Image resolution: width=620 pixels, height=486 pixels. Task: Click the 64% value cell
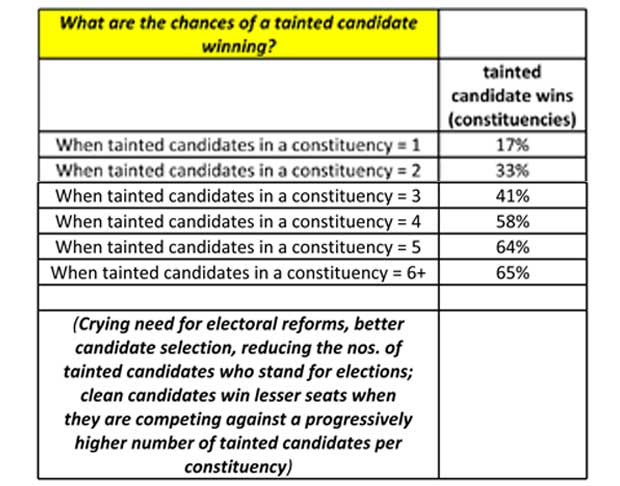512,247
